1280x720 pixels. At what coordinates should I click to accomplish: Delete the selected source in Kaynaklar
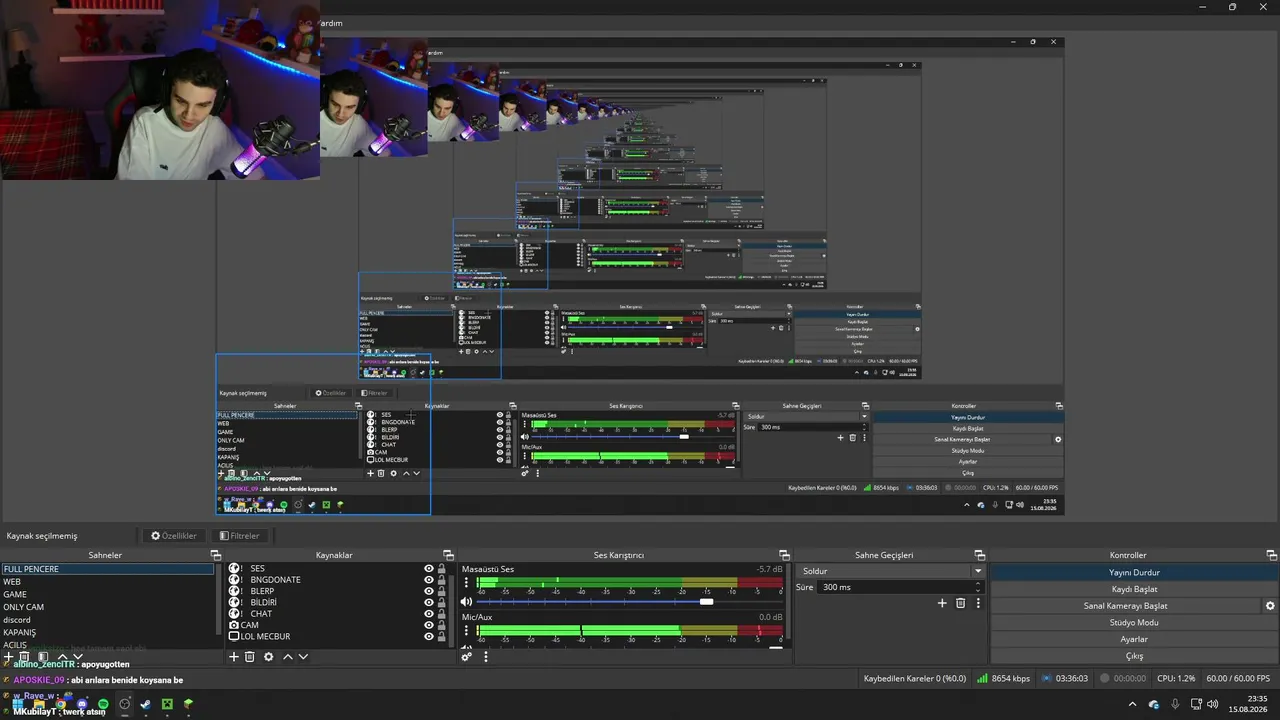click(250, 657)
